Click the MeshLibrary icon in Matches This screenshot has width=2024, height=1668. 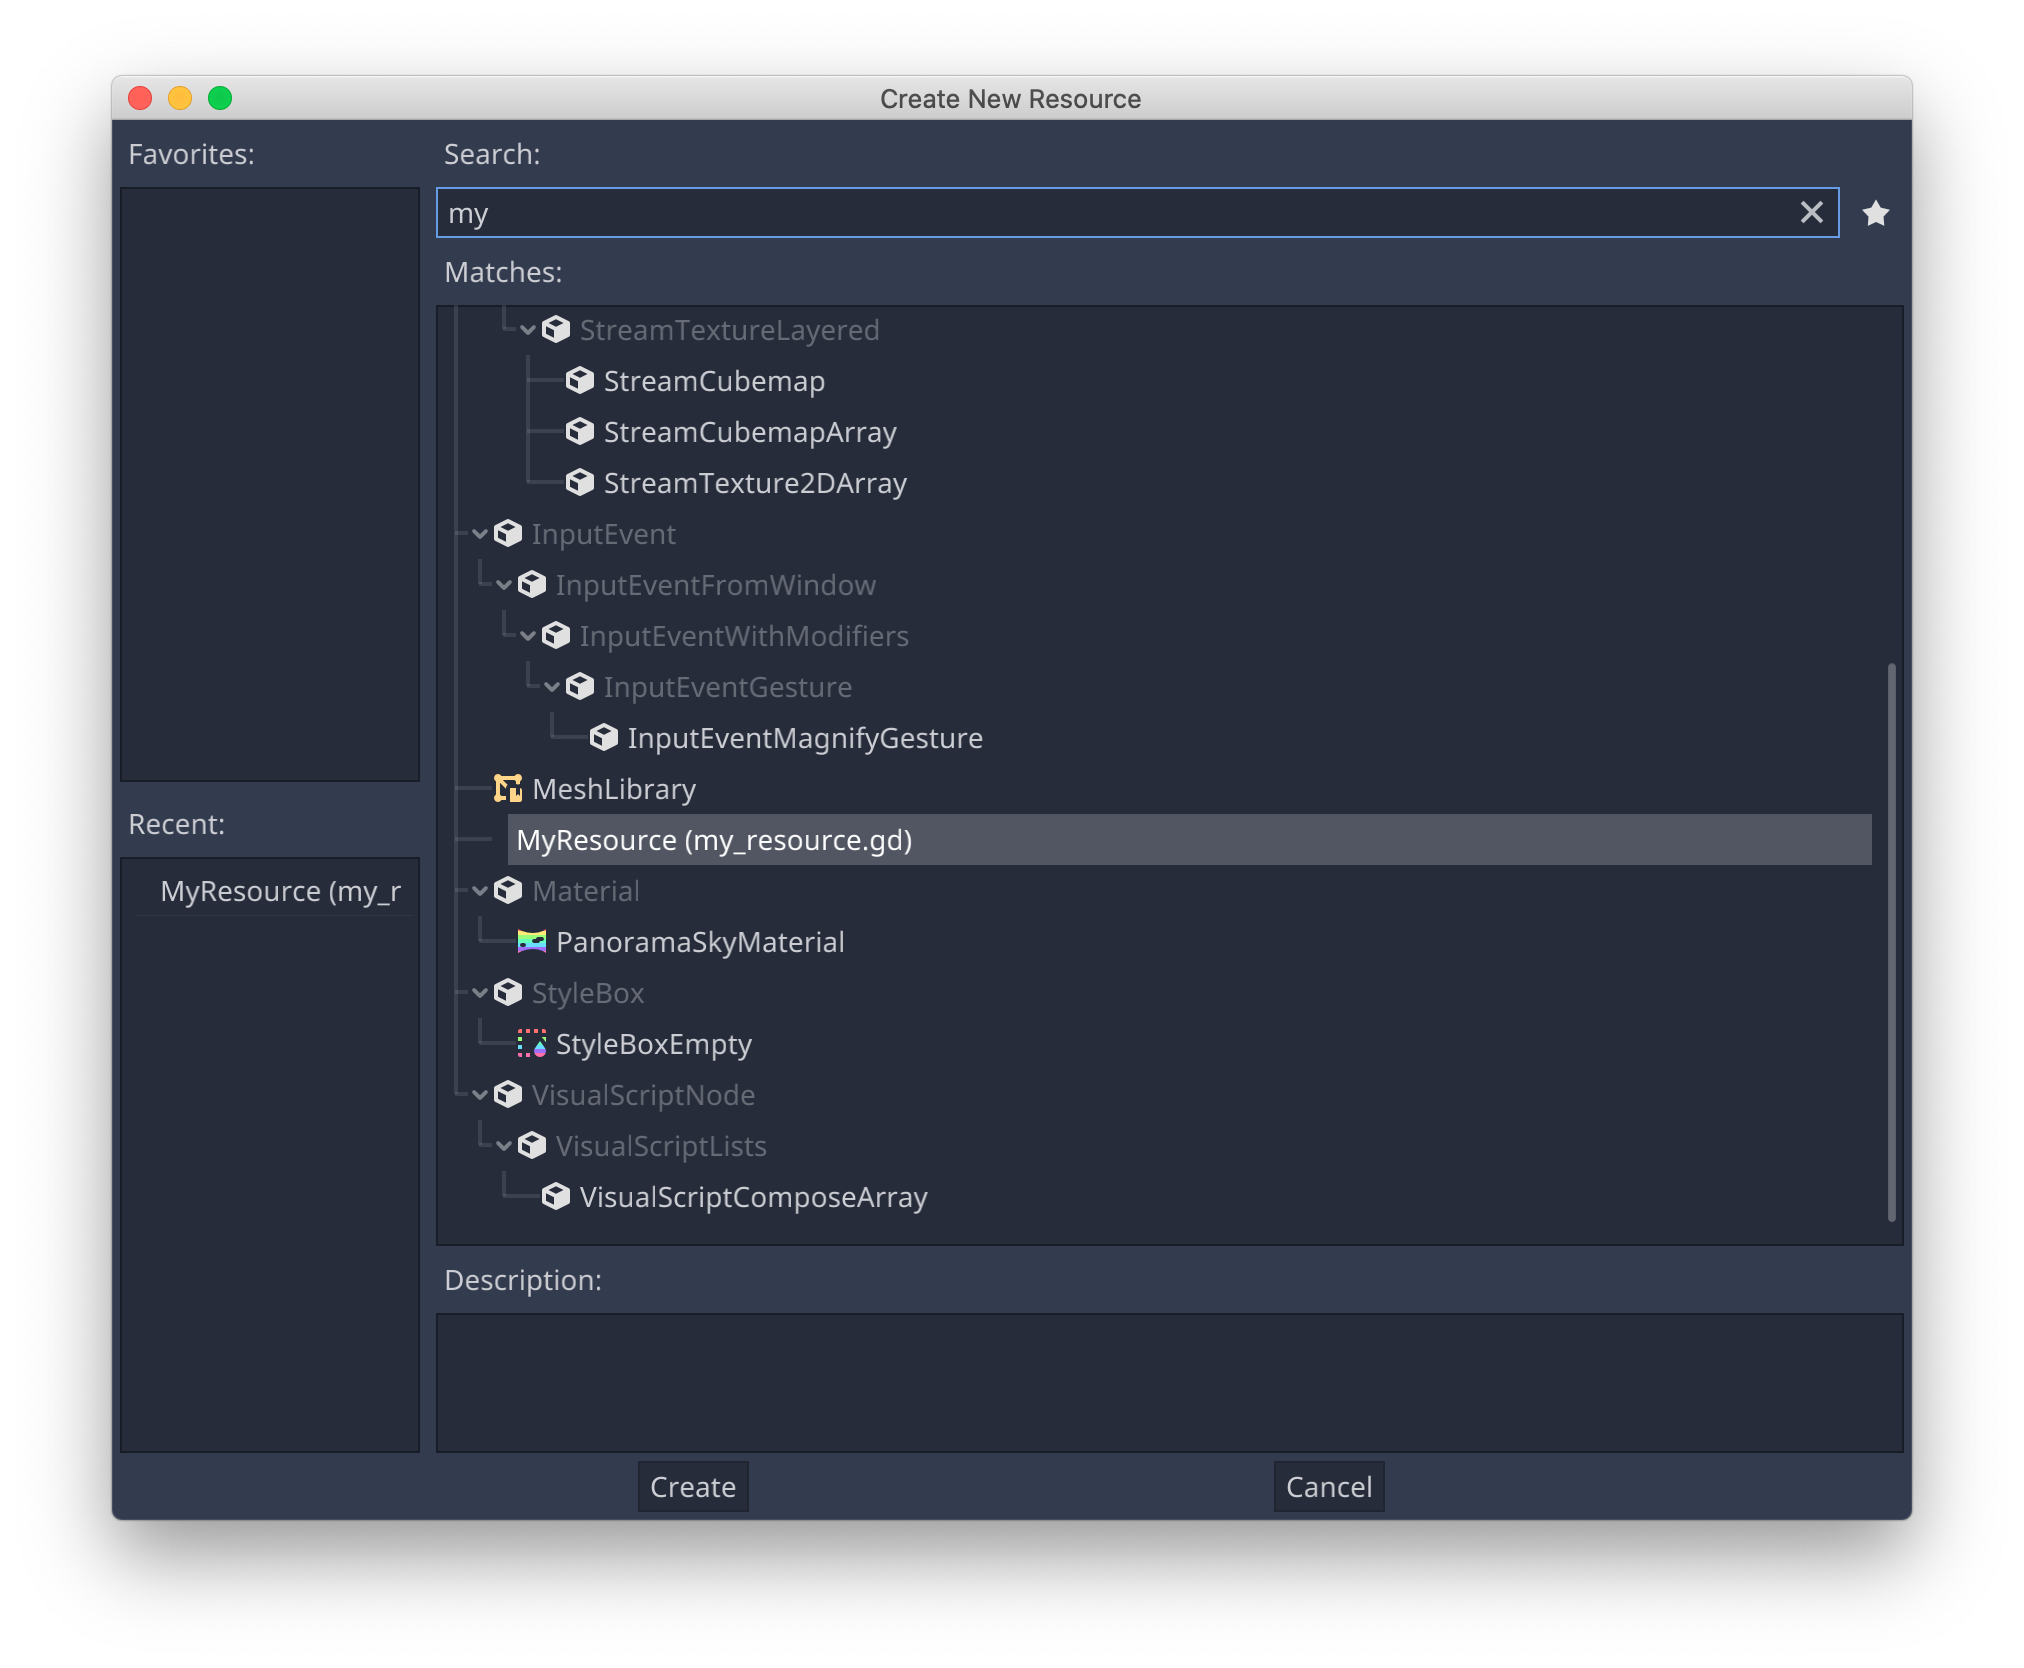510,789
